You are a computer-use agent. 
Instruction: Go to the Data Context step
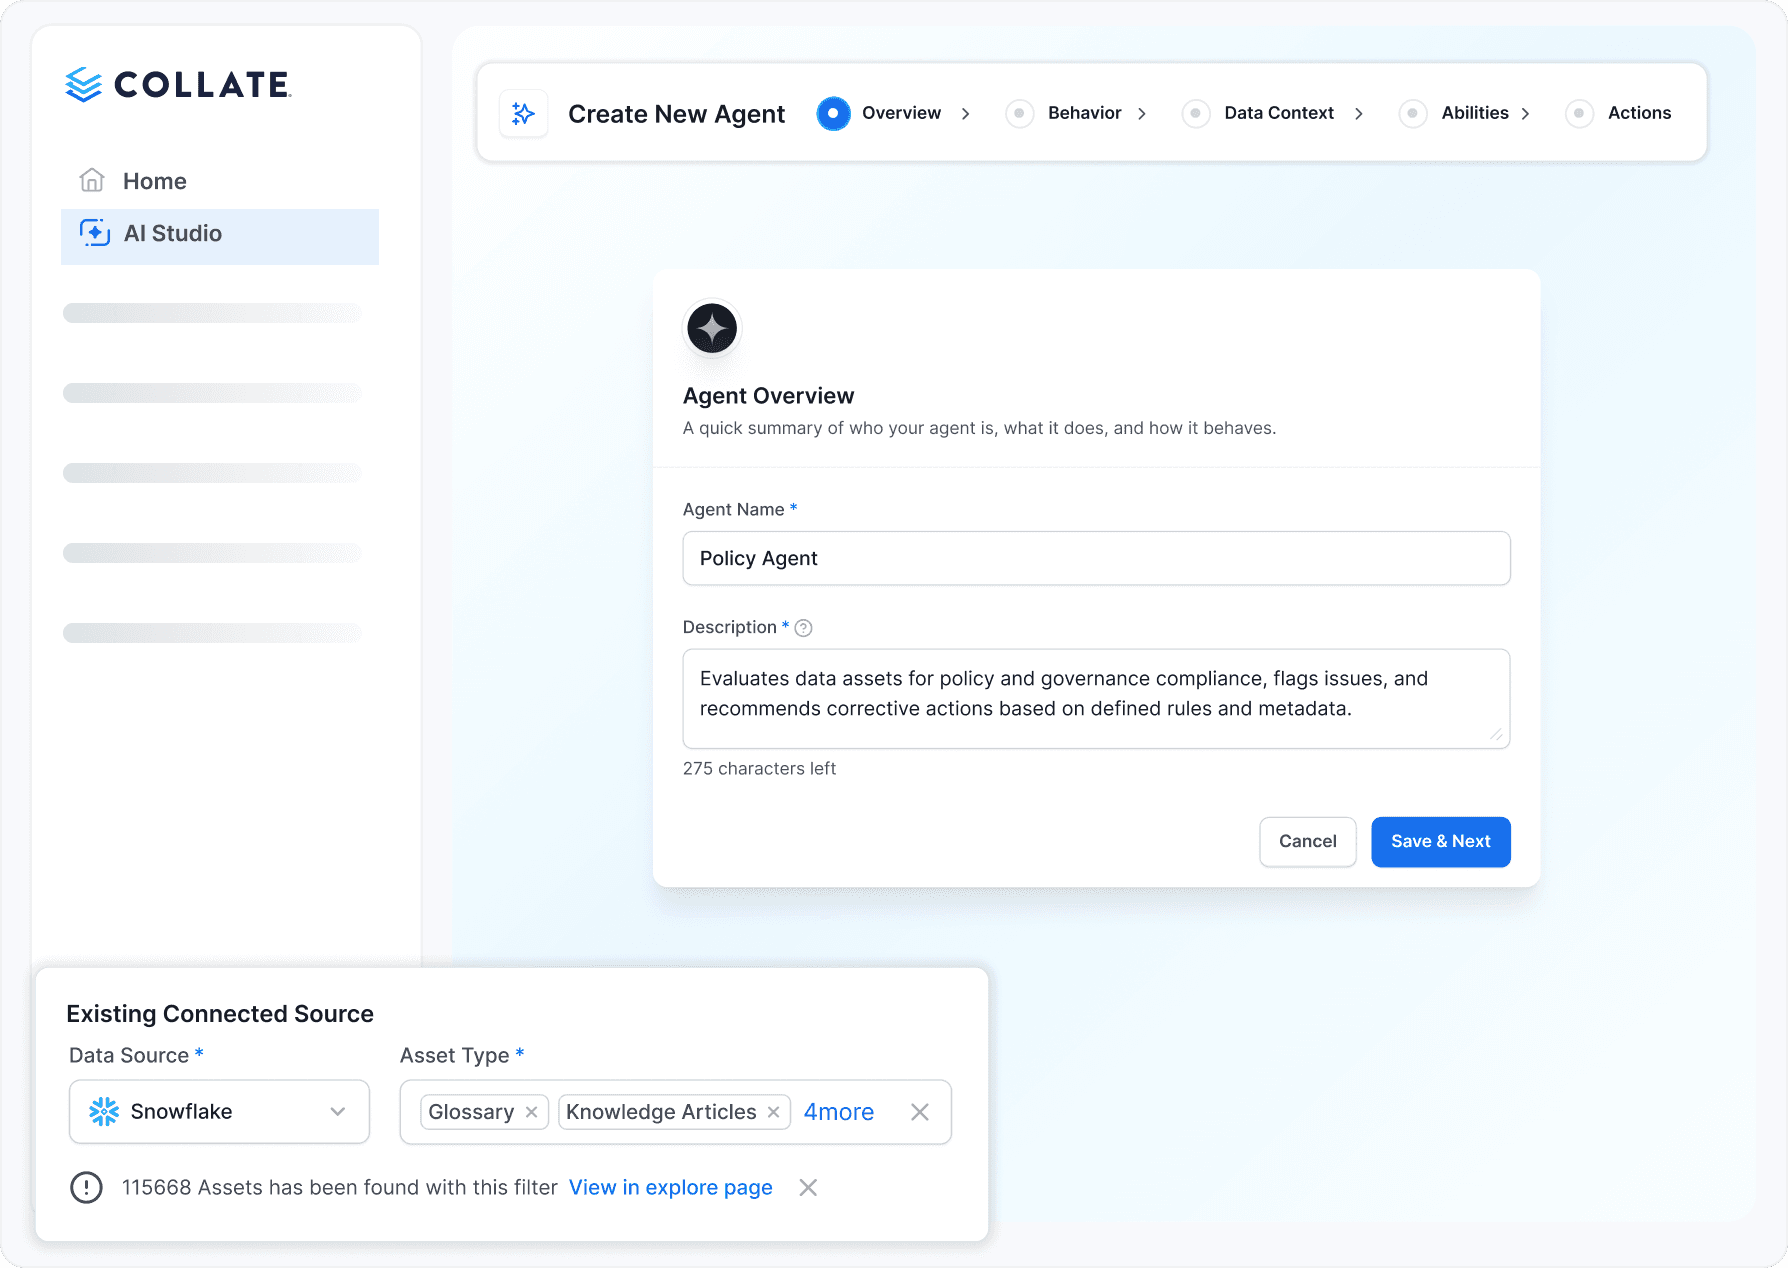point(1279,113)
